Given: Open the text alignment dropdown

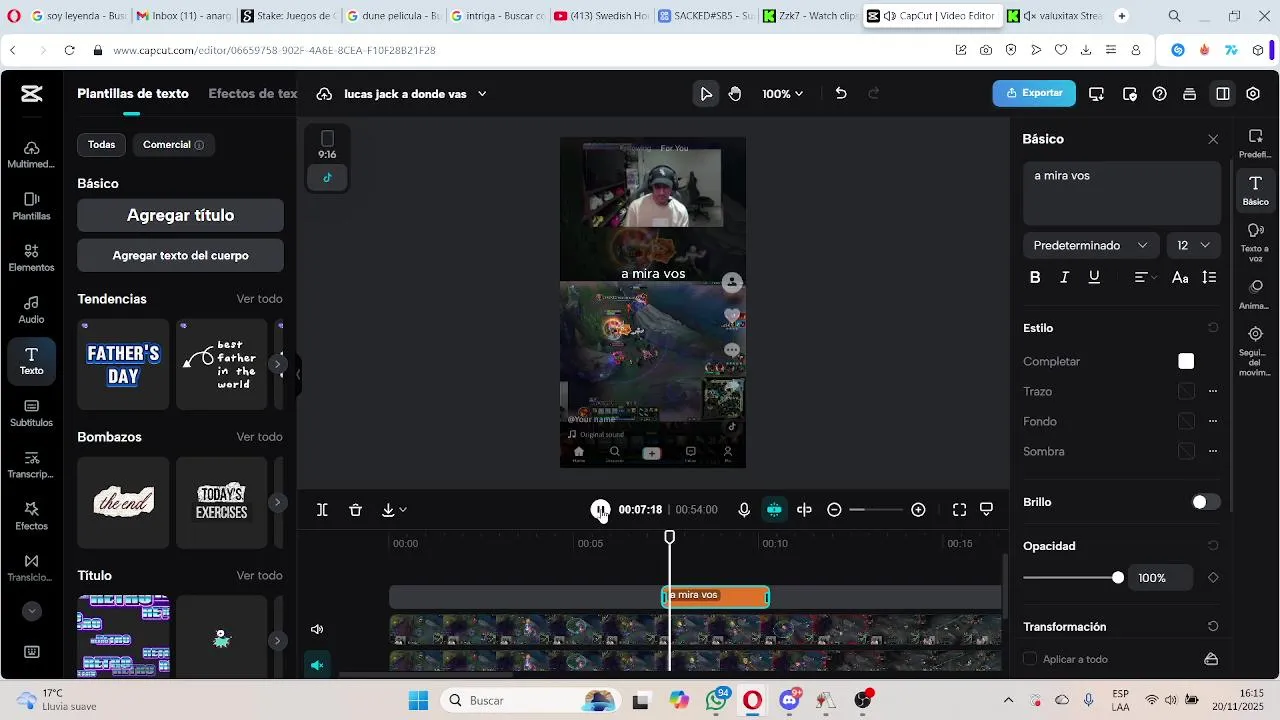Looking at the screenshot, I should tap(1145, 277).
